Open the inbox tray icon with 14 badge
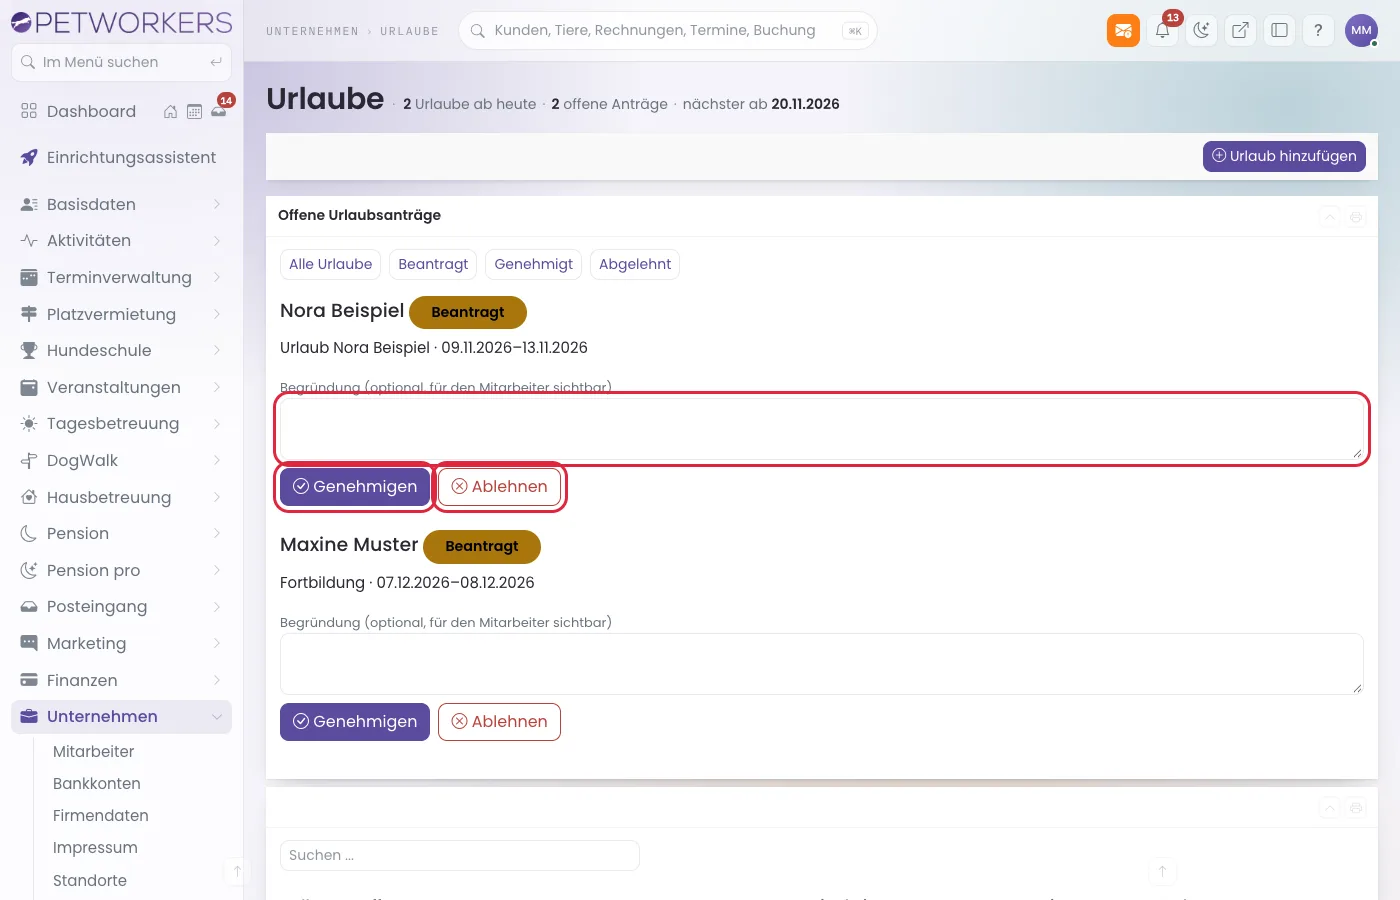This screenshot has width=1400, height=900. tap(219, 111)
